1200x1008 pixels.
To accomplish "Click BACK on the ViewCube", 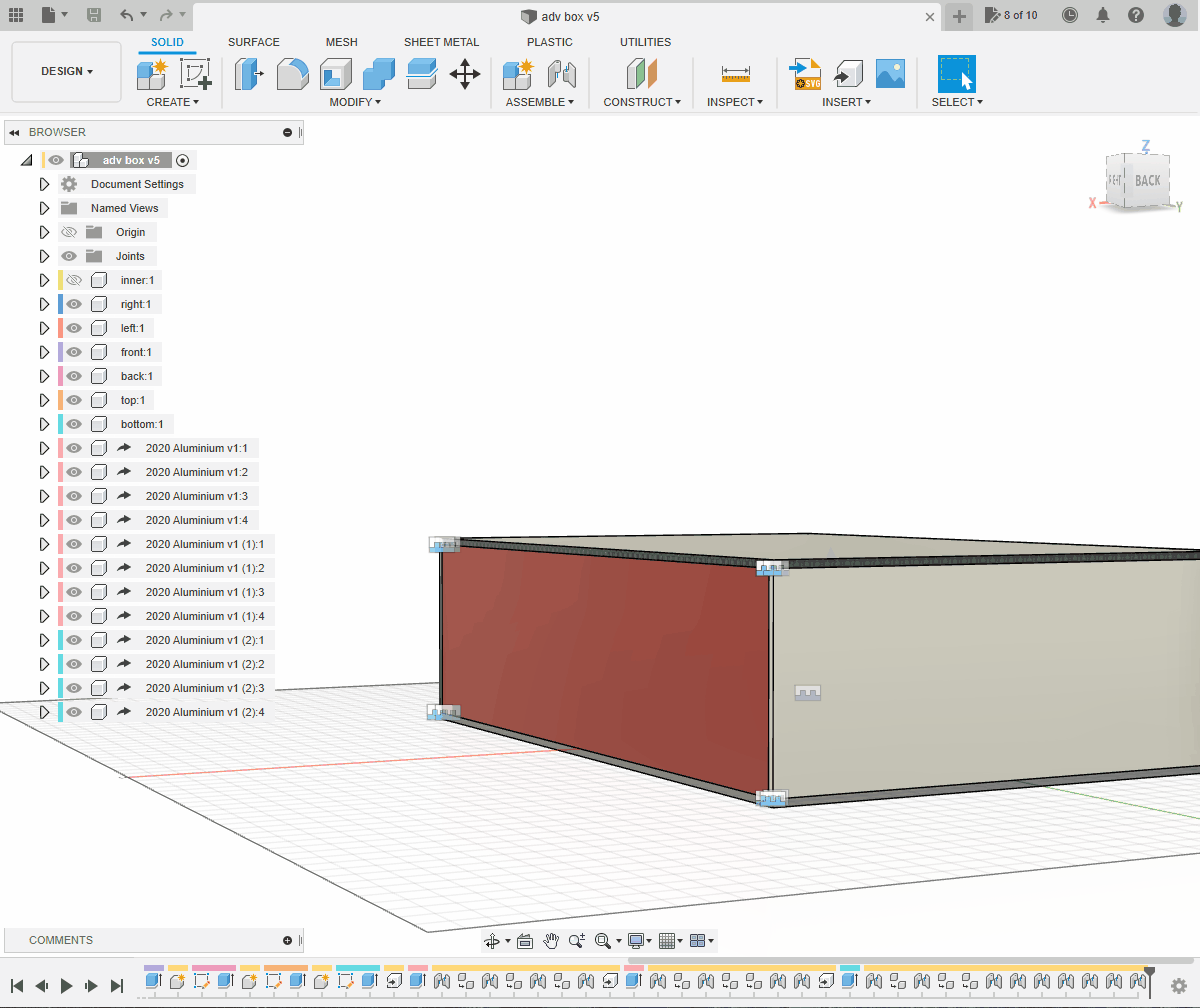I will pos(1146,181).
